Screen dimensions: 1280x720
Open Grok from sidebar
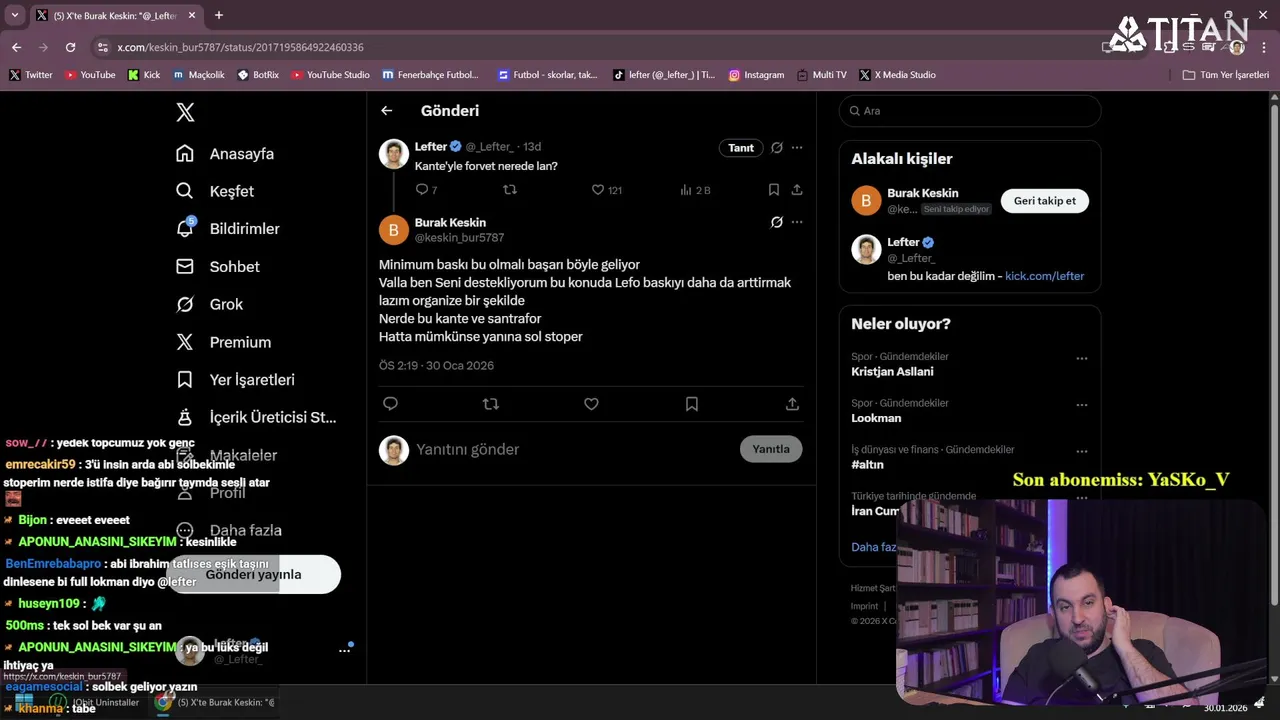210,304
